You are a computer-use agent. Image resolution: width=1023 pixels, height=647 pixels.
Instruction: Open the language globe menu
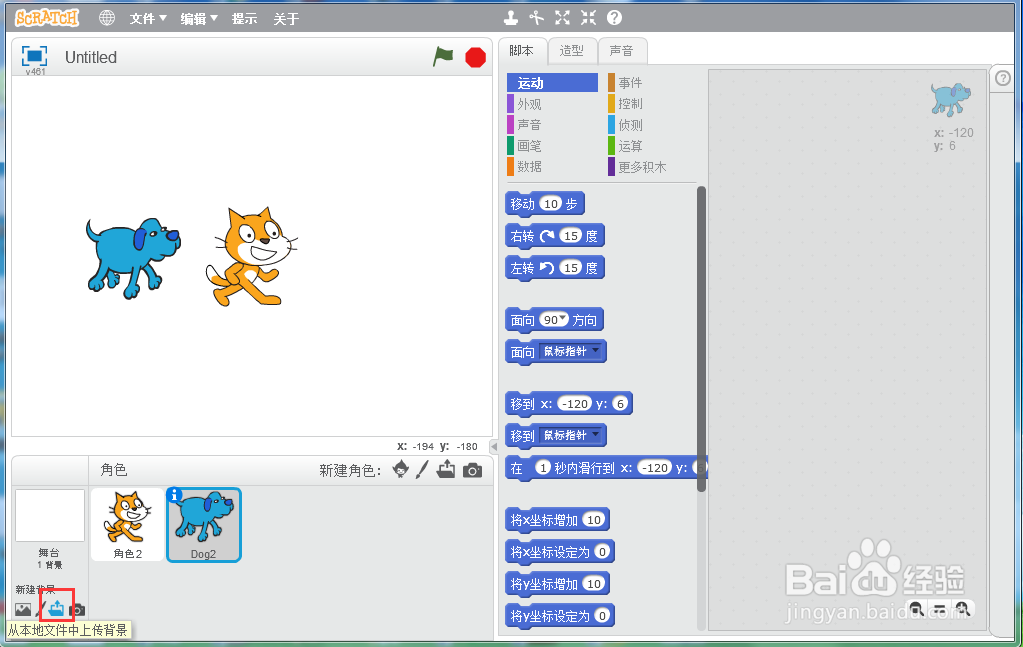pyautogui.click(x=107, y=18)
